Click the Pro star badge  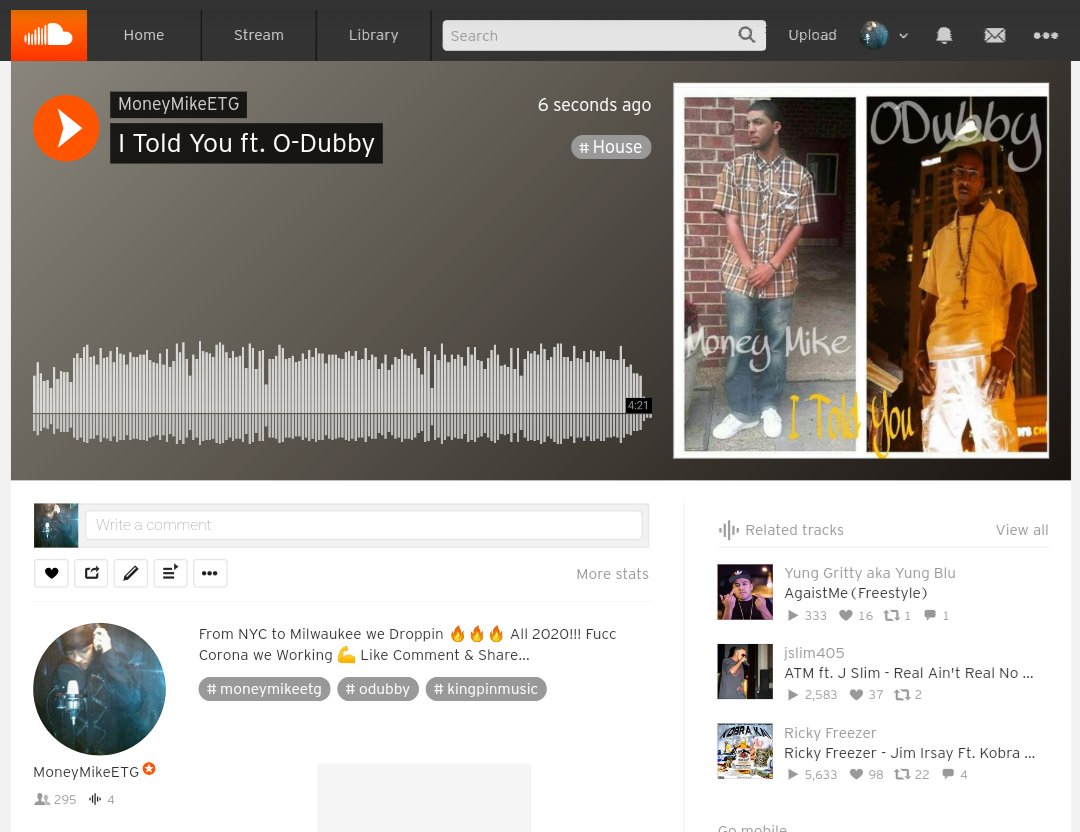[x=149, y=769]
